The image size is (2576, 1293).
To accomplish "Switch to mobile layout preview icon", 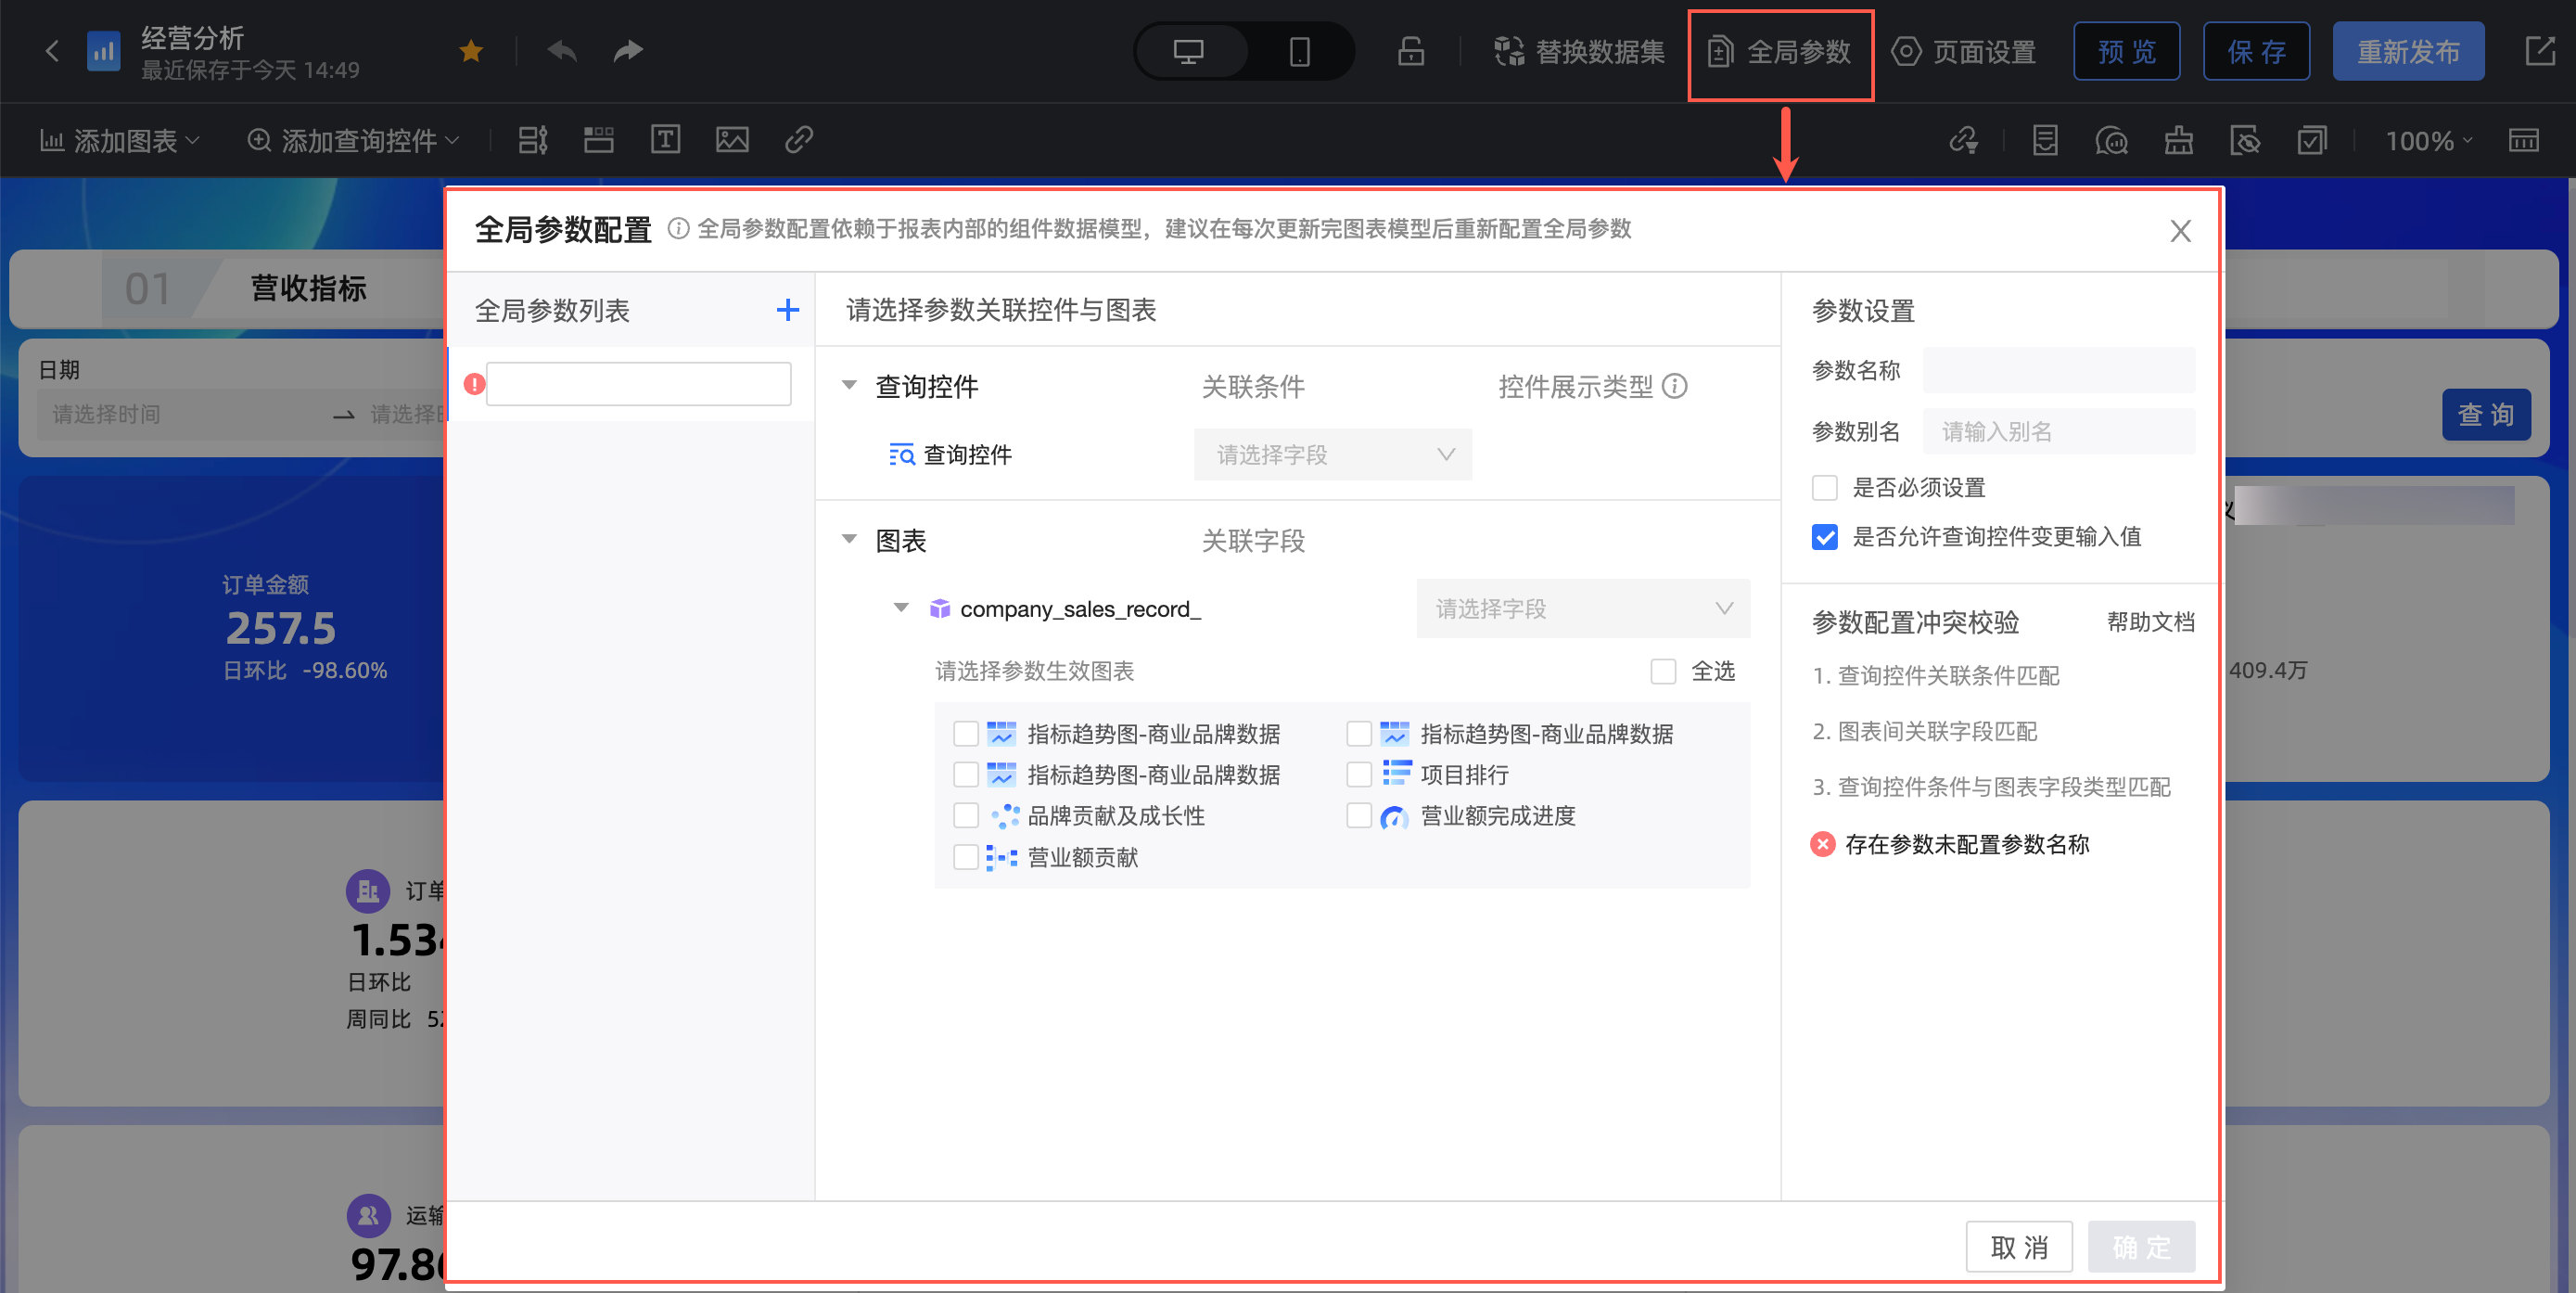I will pyautogui.click(x=1299, y=51).
